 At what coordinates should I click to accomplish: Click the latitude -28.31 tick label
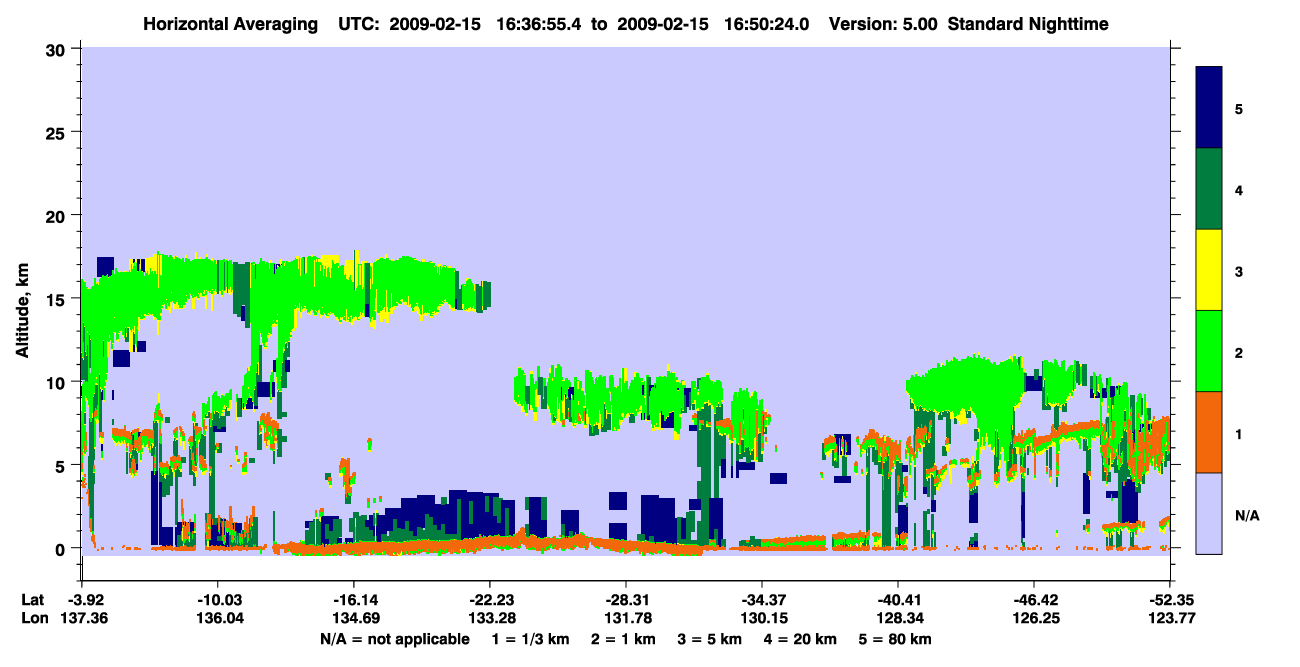[626, 600]
